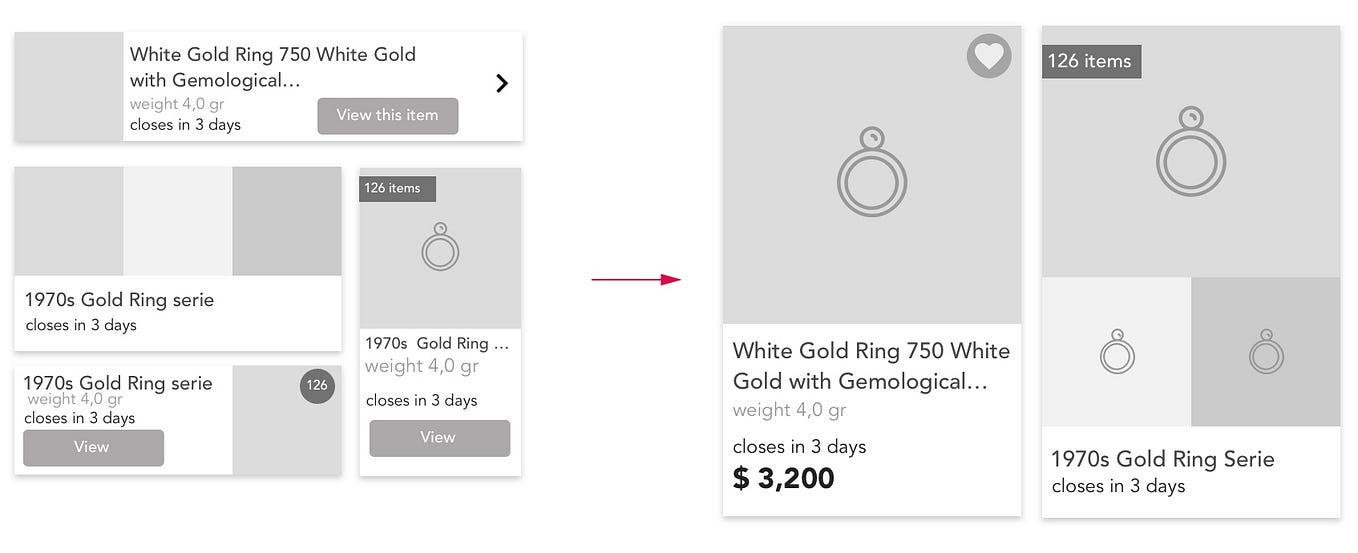Click the small 126 items label
The width and height of the screenshot is (1358, 553).
pos(397,188)
